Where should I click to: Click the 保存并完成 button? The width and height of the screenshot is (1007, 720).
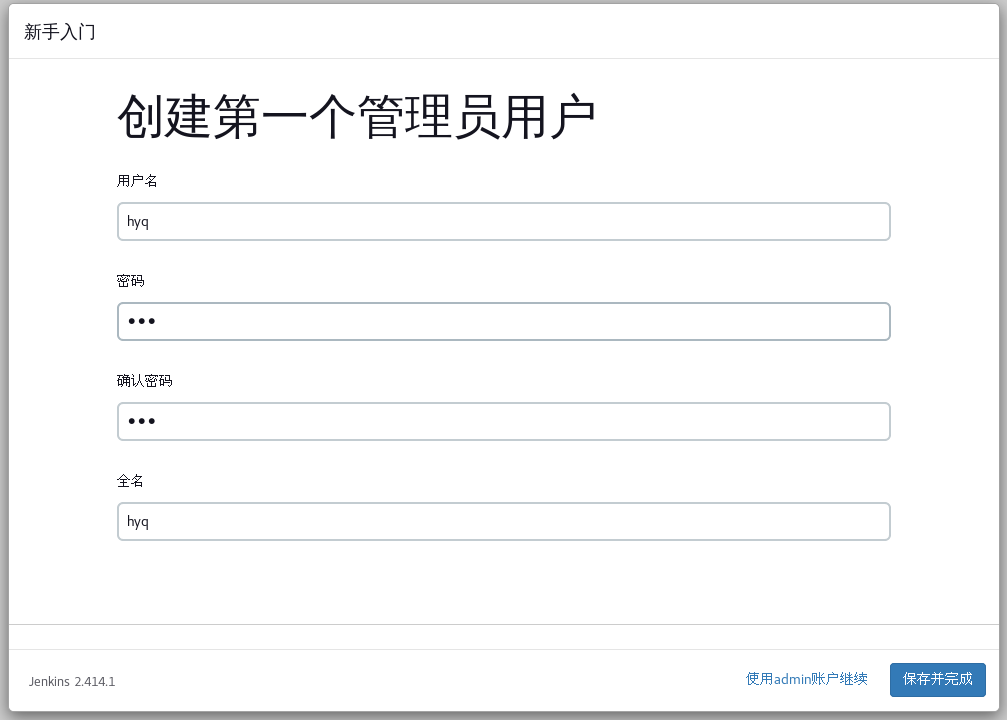click(938, 680)
